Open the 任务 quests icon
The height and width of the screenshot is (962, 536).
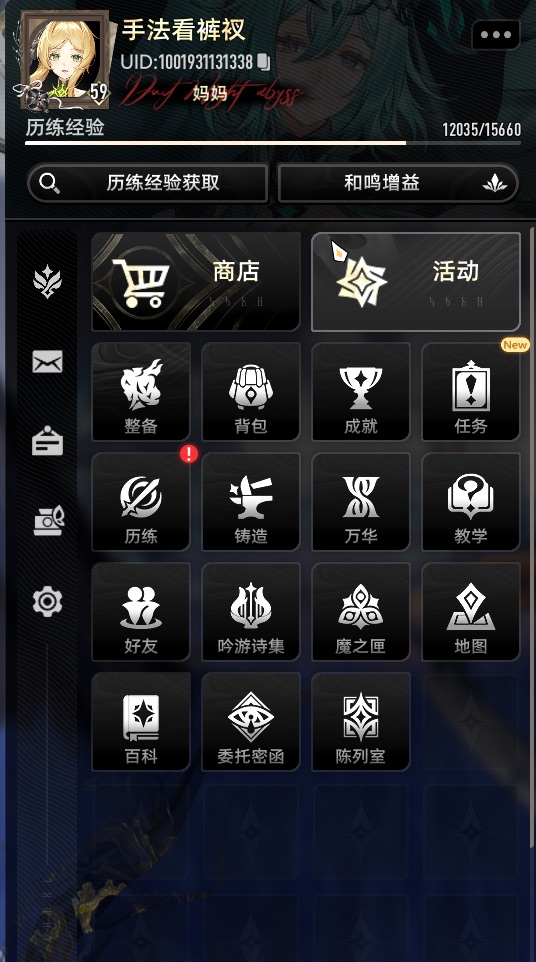[470, 391]
